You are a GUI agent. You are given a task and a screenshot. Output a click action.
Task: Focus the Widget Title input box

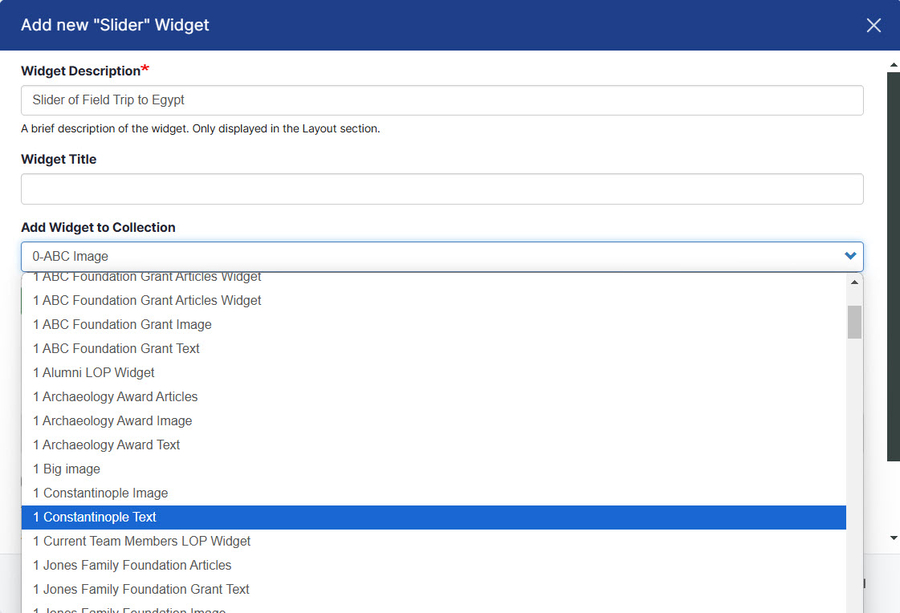pos(441,189)
